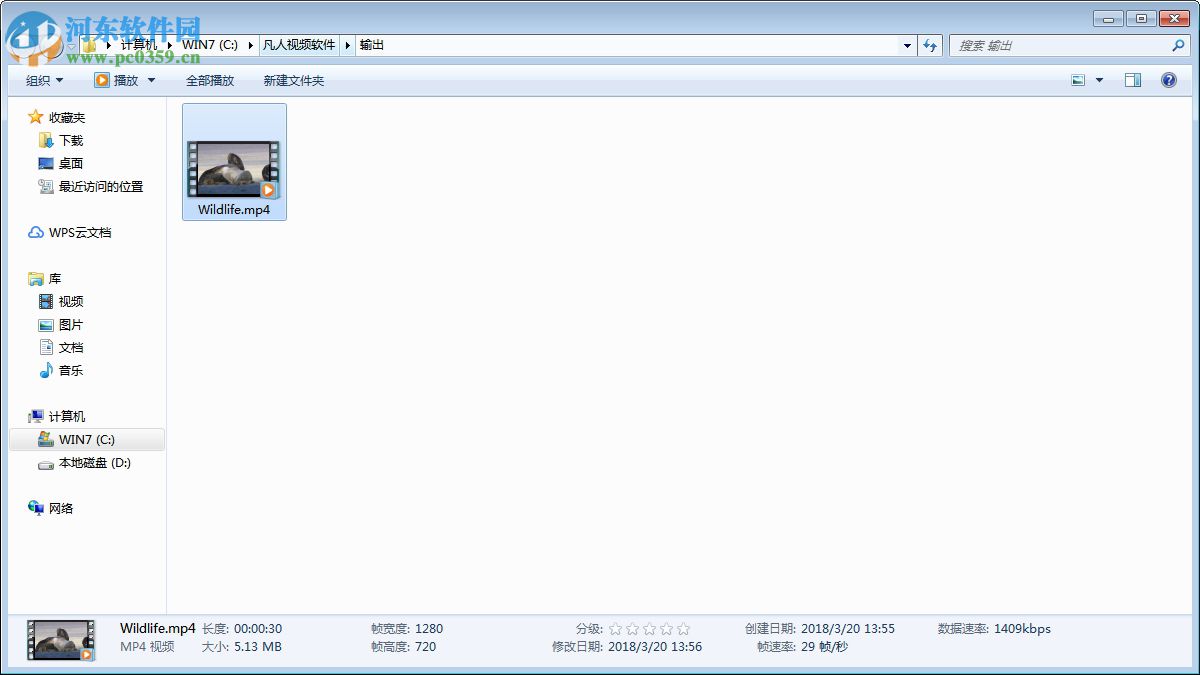1200x675 pixels.
Task: Open the 收藏夹 favorites star icon
Action: point(36,117)
